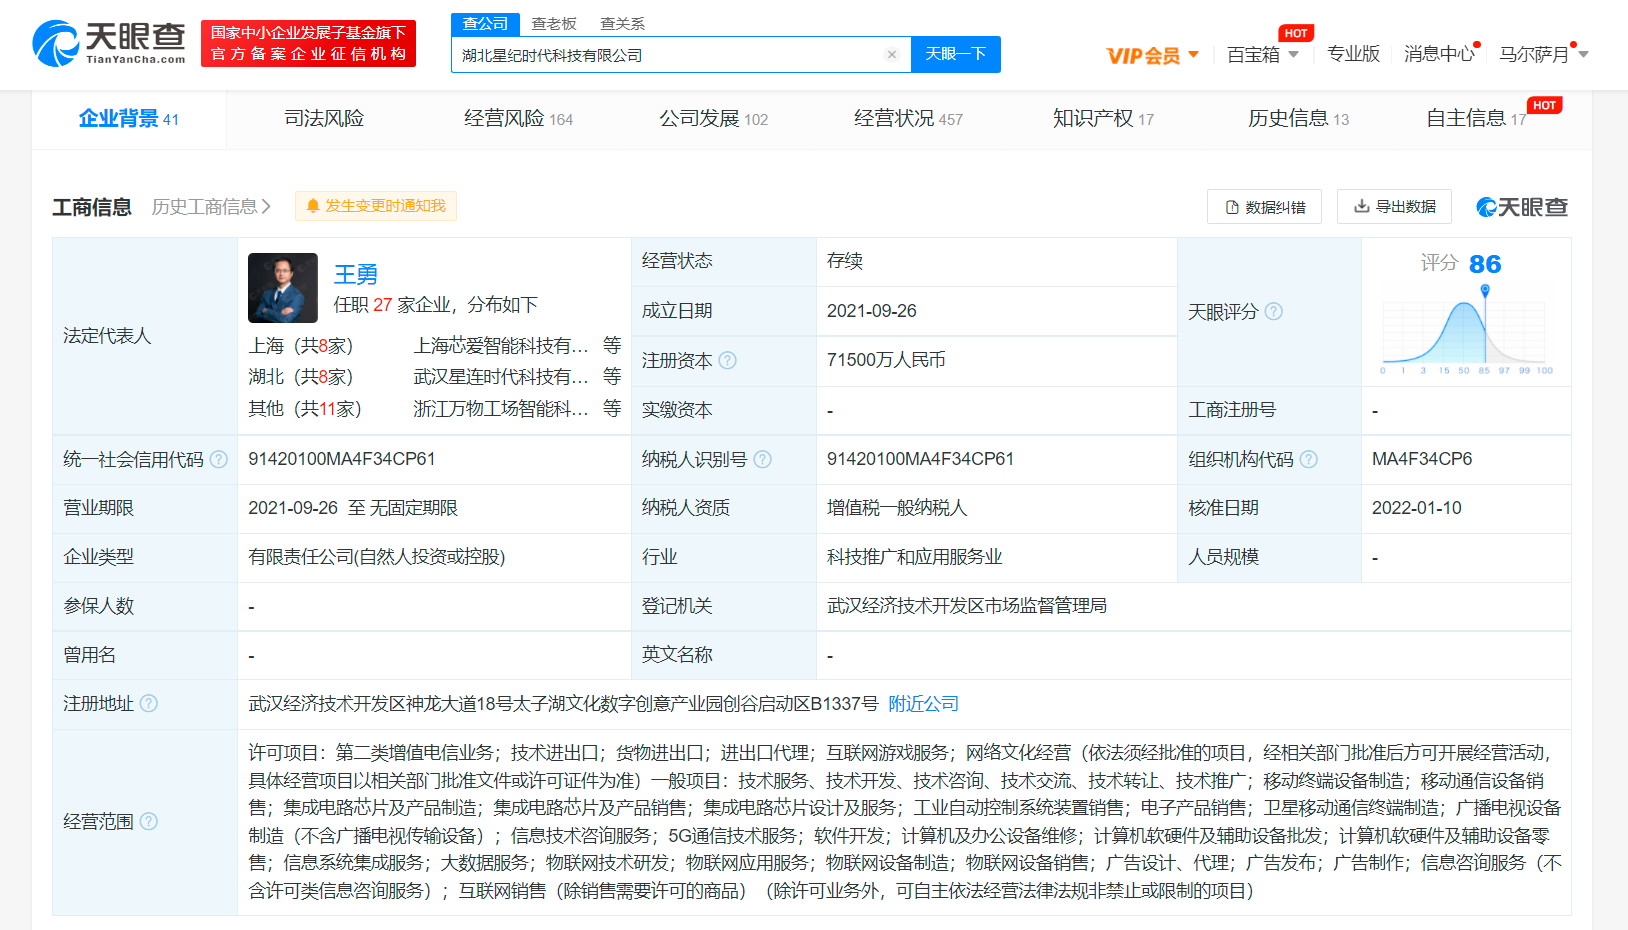Click the 其他（共11家）entry
The width and height of the screenshot is (1628, 930).
pyautogui.click(x=305, y=409)
